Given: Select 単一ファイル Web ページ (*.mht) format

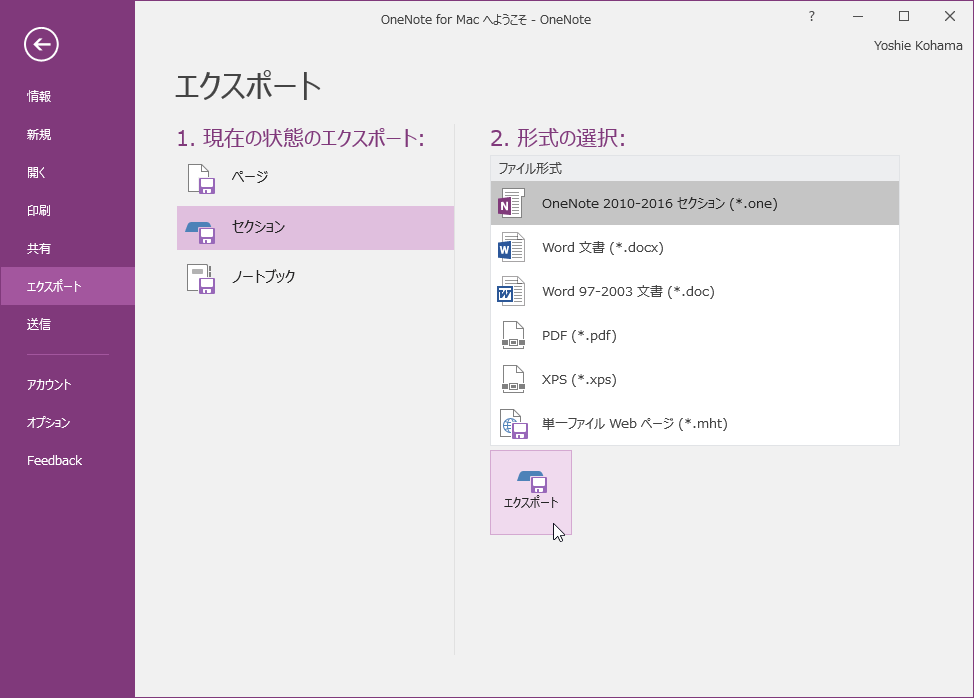Looking at the screenshot, I should pos(694,424).
